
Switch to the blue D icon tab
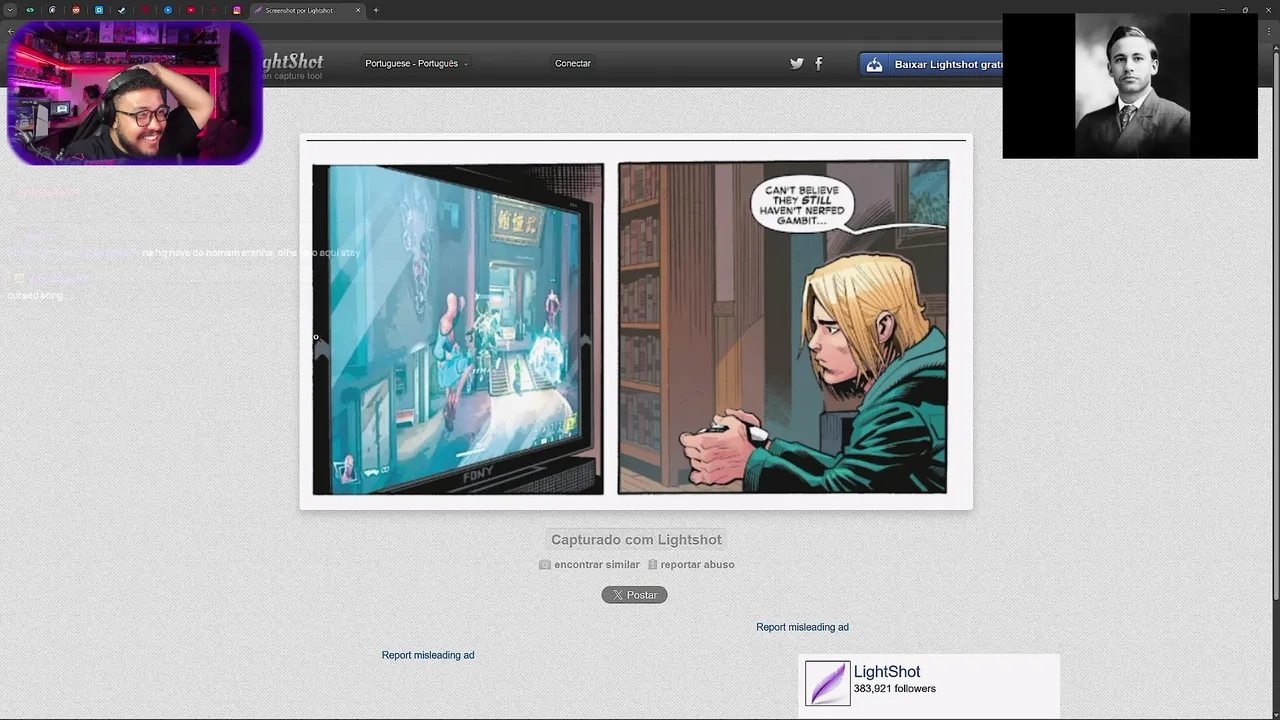pos(99,10)
